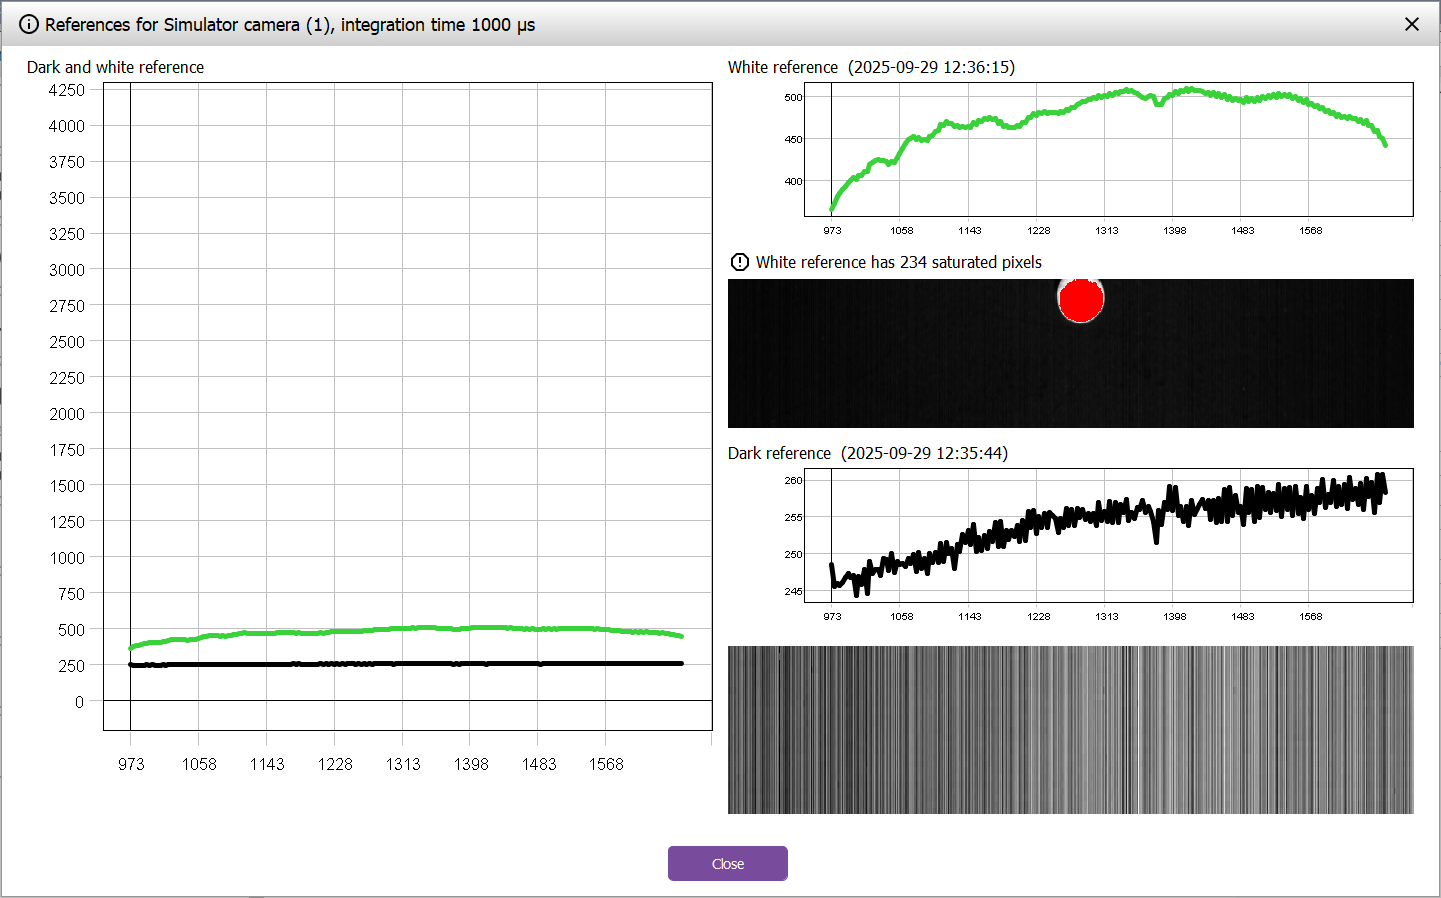This screenshot has height=898, width=1441.
Task: Click the 1568 x-axis label on the main chart
Action: (x=606, y=764)
